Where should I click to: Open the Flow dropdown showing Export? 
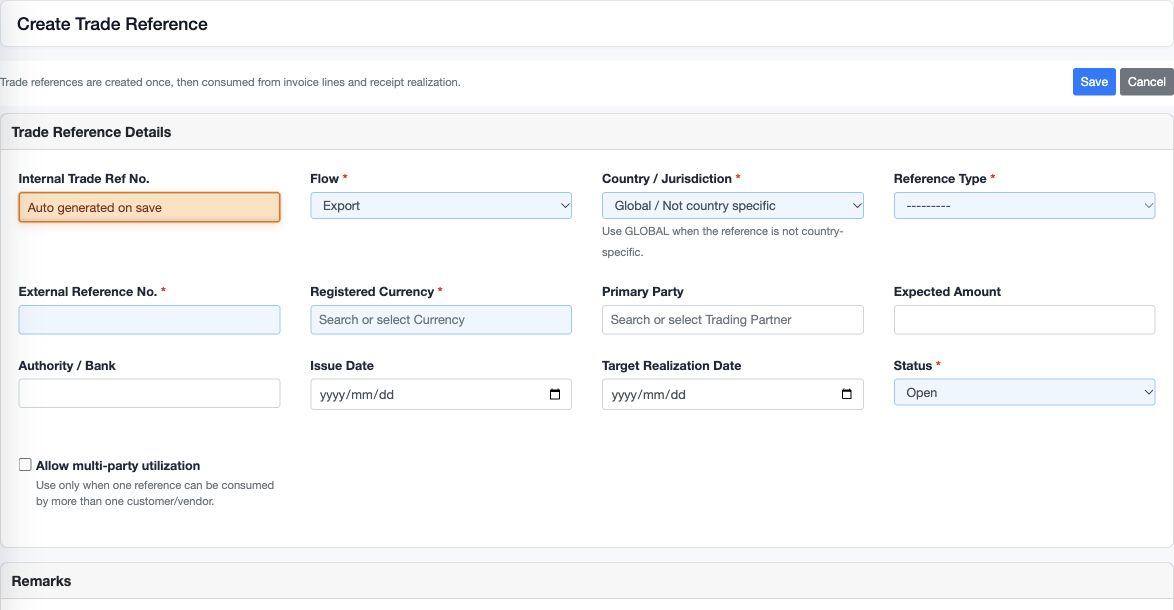(441, 206)
